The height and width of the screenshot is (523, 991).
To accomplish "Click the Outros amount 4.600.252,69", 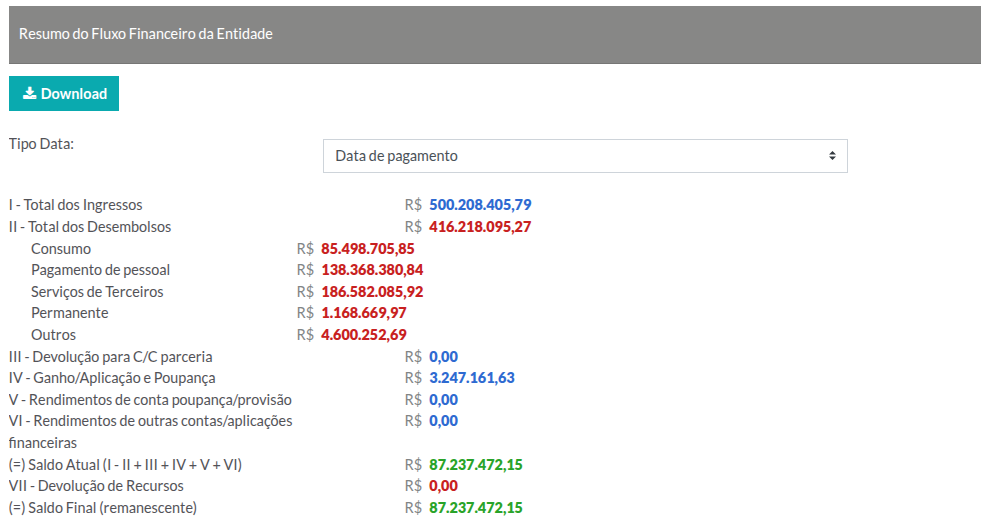I will point(363,335).
